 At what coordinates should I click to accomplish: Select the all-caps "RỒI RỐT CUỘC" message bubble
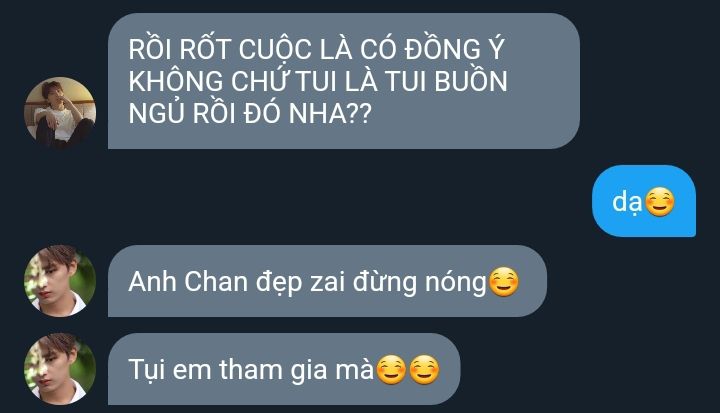click(x=344, y=81)
